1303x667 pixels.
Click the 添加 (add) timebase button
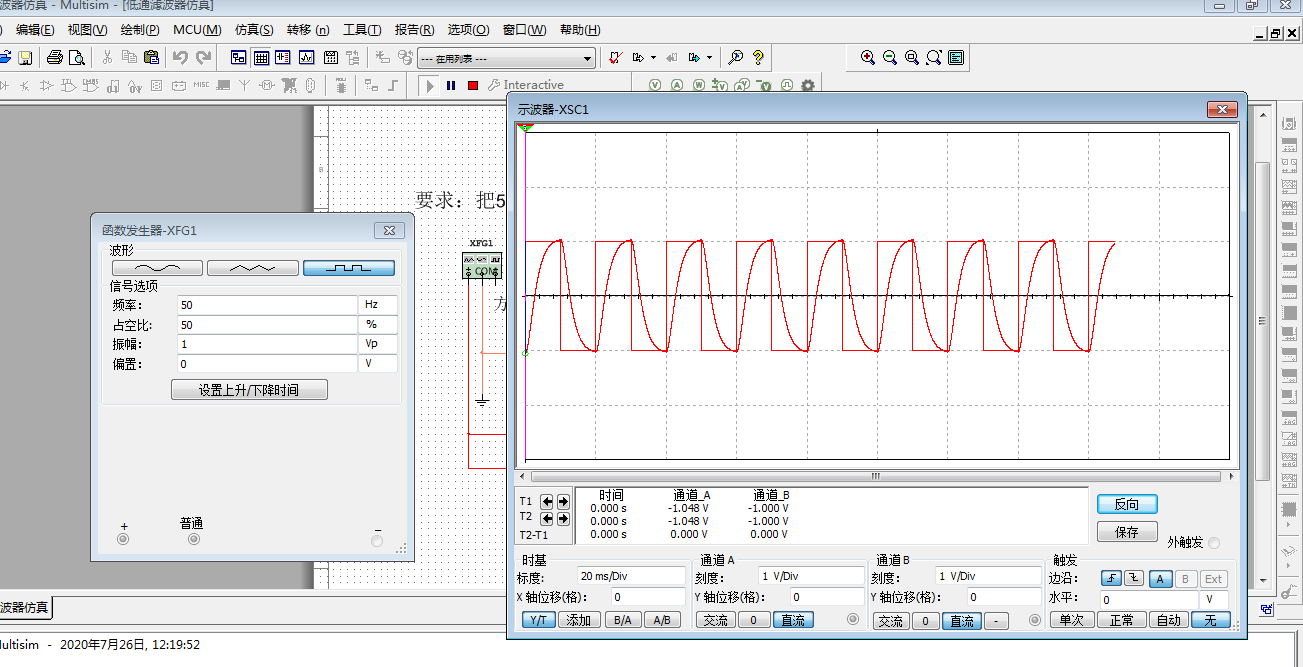coord(579,620)
